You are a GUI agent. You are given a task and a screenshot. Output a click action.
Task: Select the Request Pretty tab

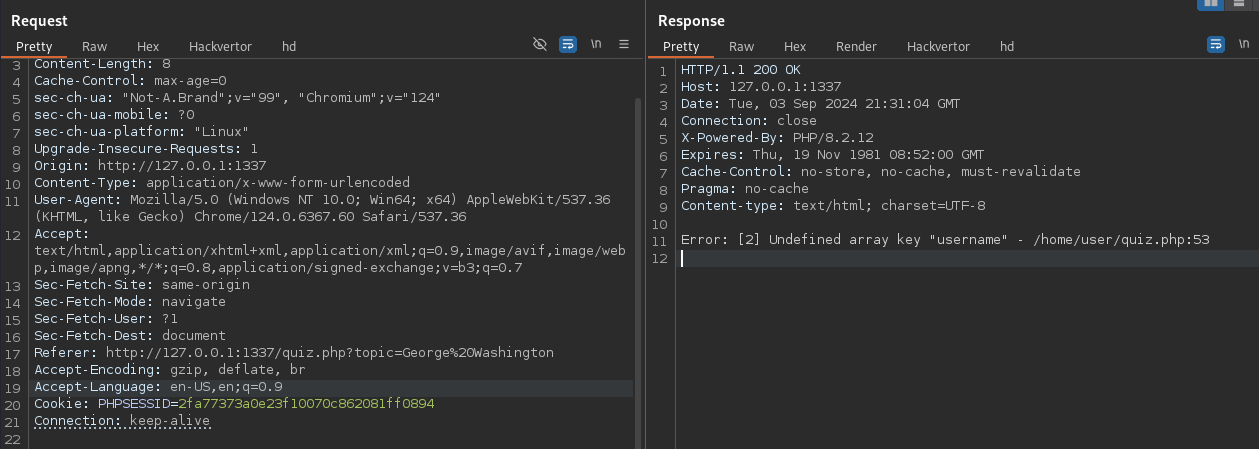pyautogui.click(x=33, y=46)
